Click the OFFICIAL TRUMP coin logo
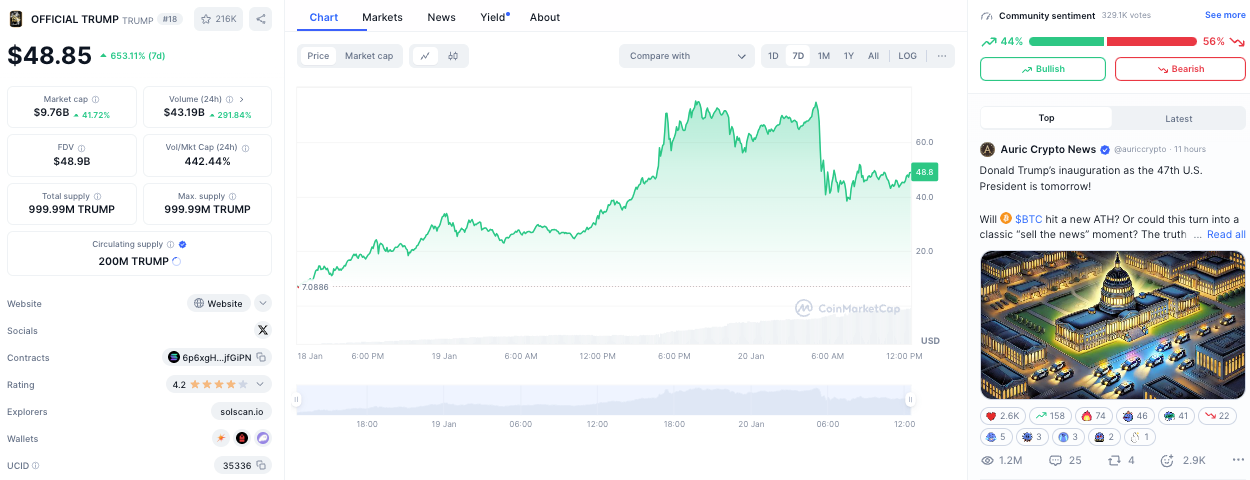The height and width of the screenshot is (480, 1250). point(16,19)
